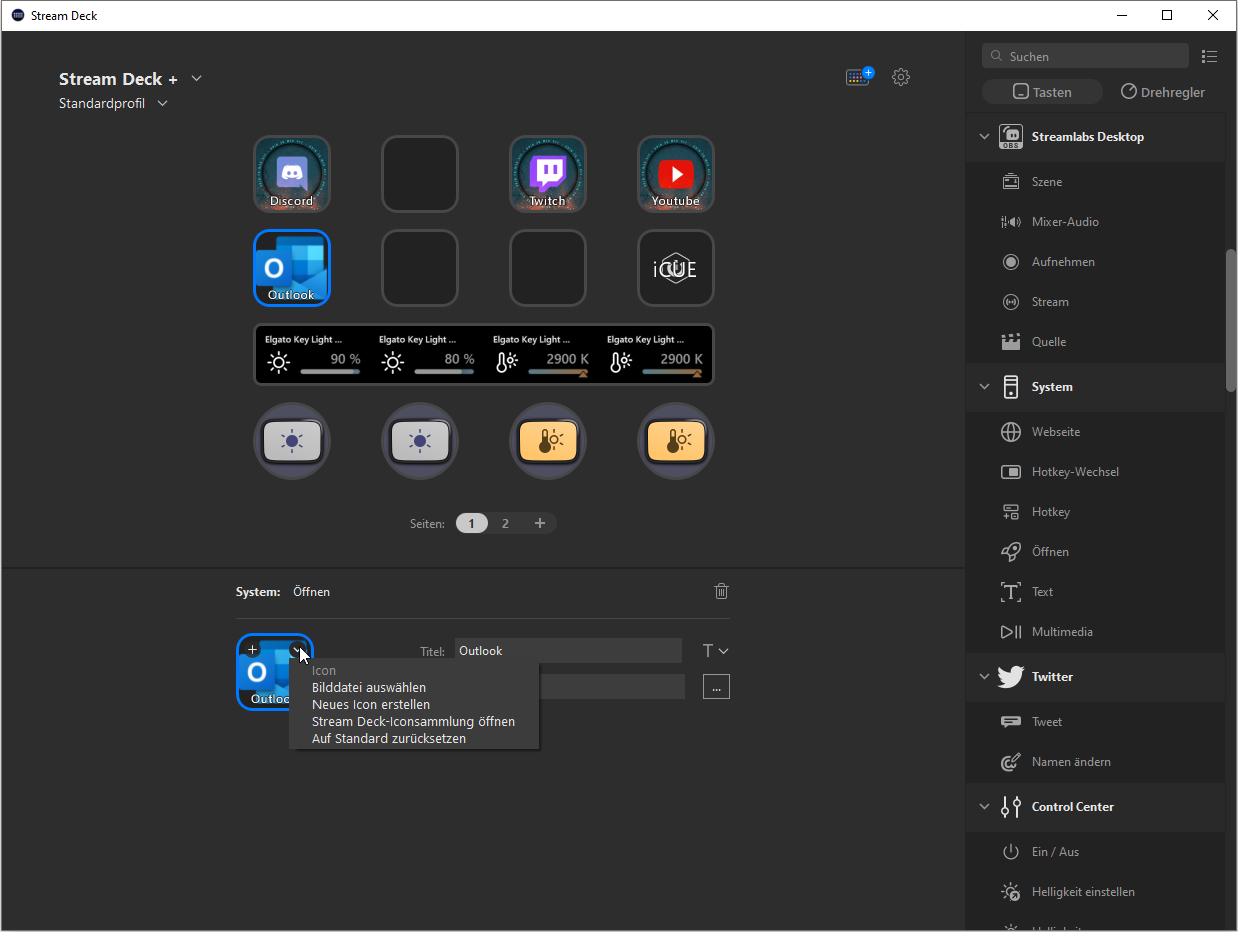Viewport: 1238px width, 932px height.
Task: Click Namen ändern action icon
Action: [1011, 762]
